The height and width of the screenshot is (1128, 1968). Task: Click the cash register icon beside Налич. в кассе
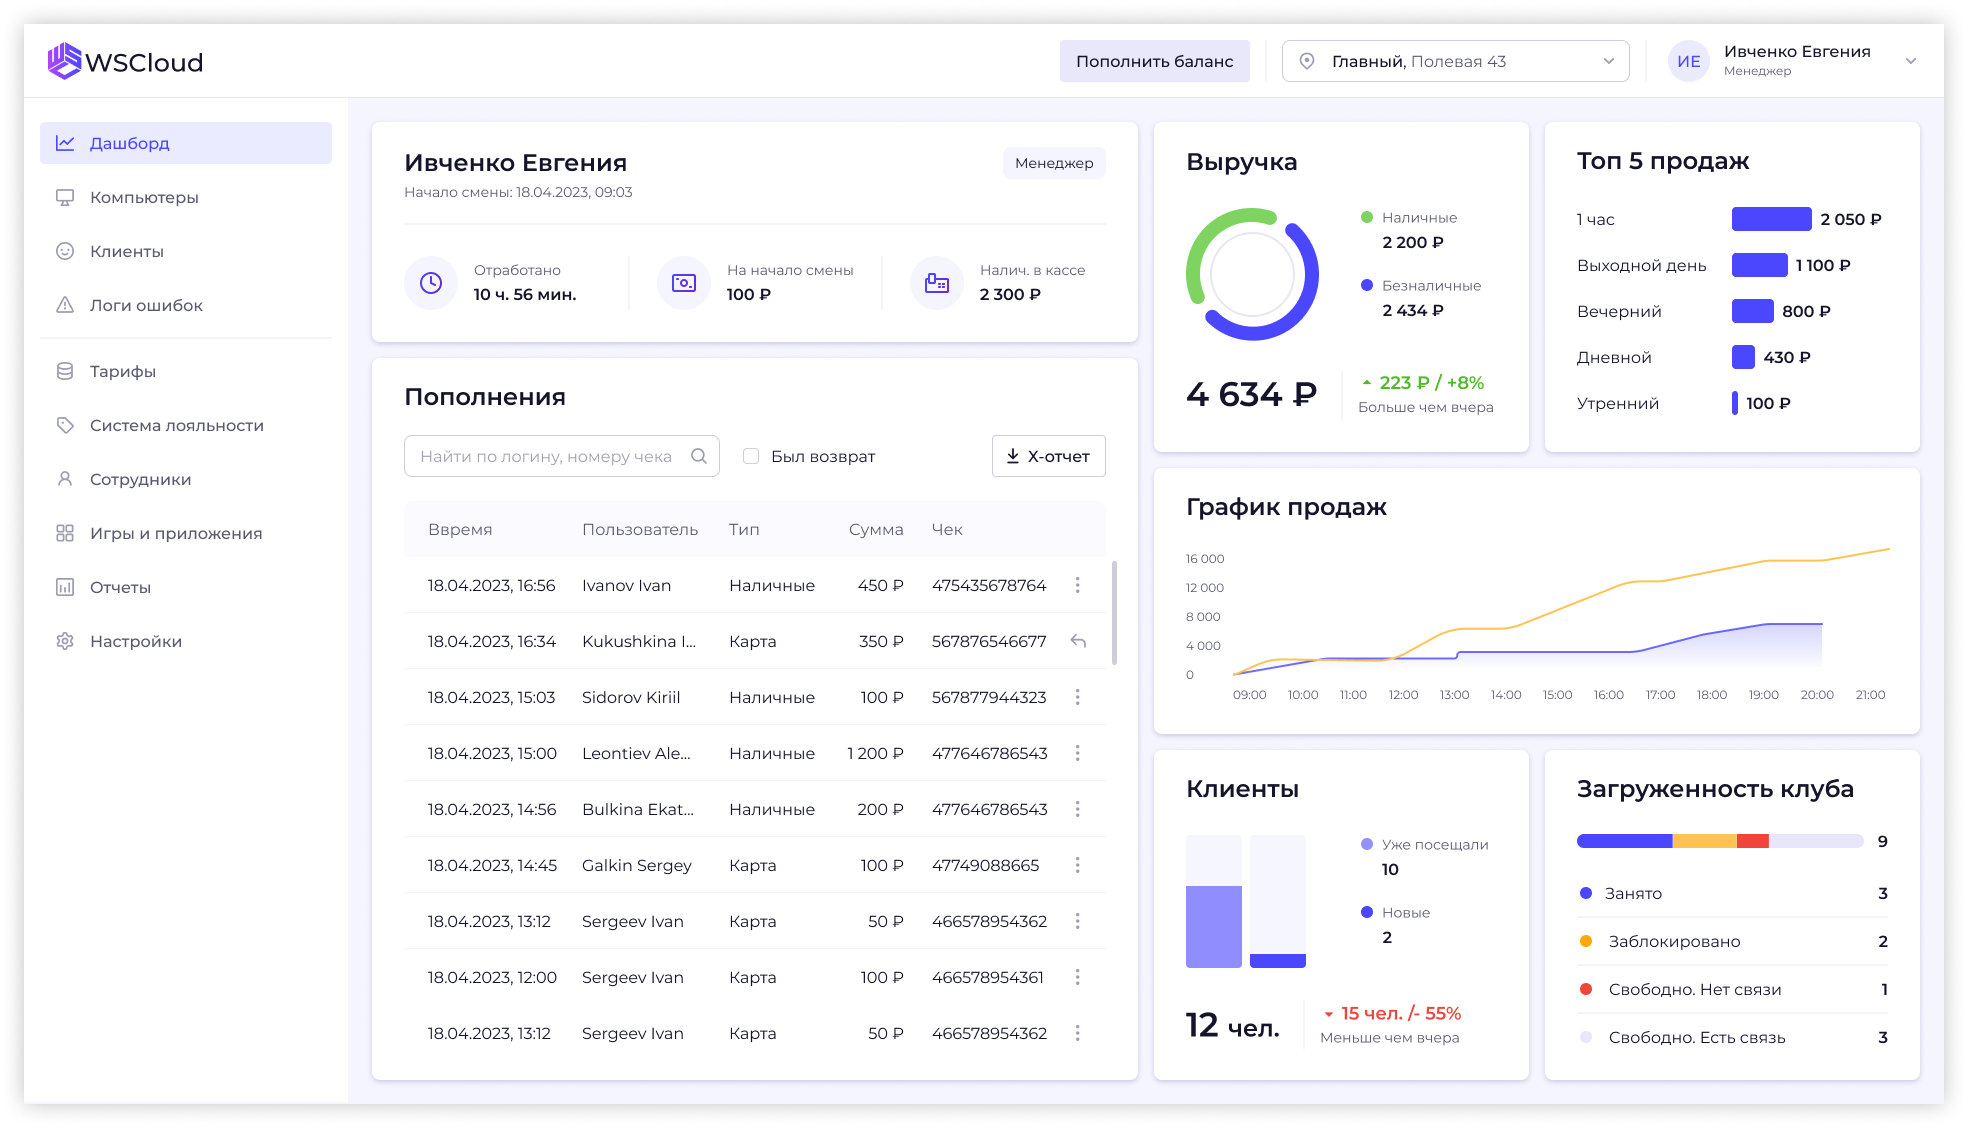pyautogui.click(x=937, y=283)
